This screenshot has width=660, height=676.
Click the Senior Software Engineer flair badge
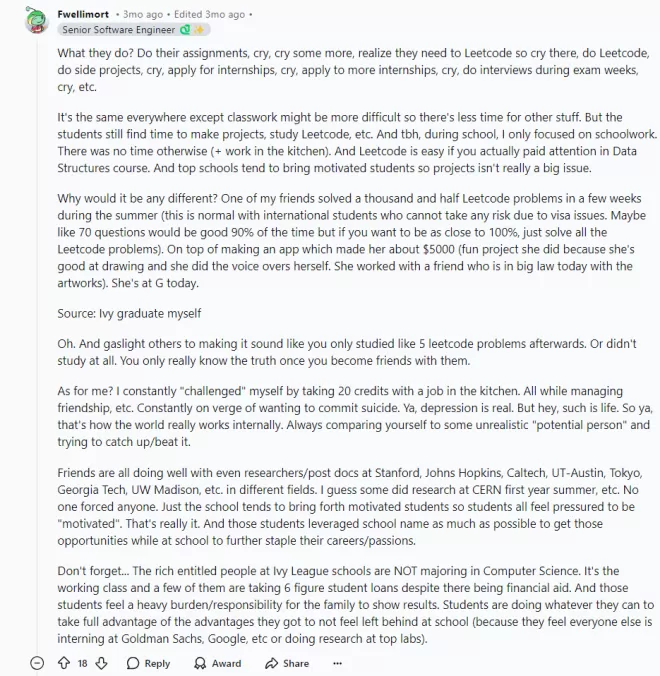click(134, 30)
